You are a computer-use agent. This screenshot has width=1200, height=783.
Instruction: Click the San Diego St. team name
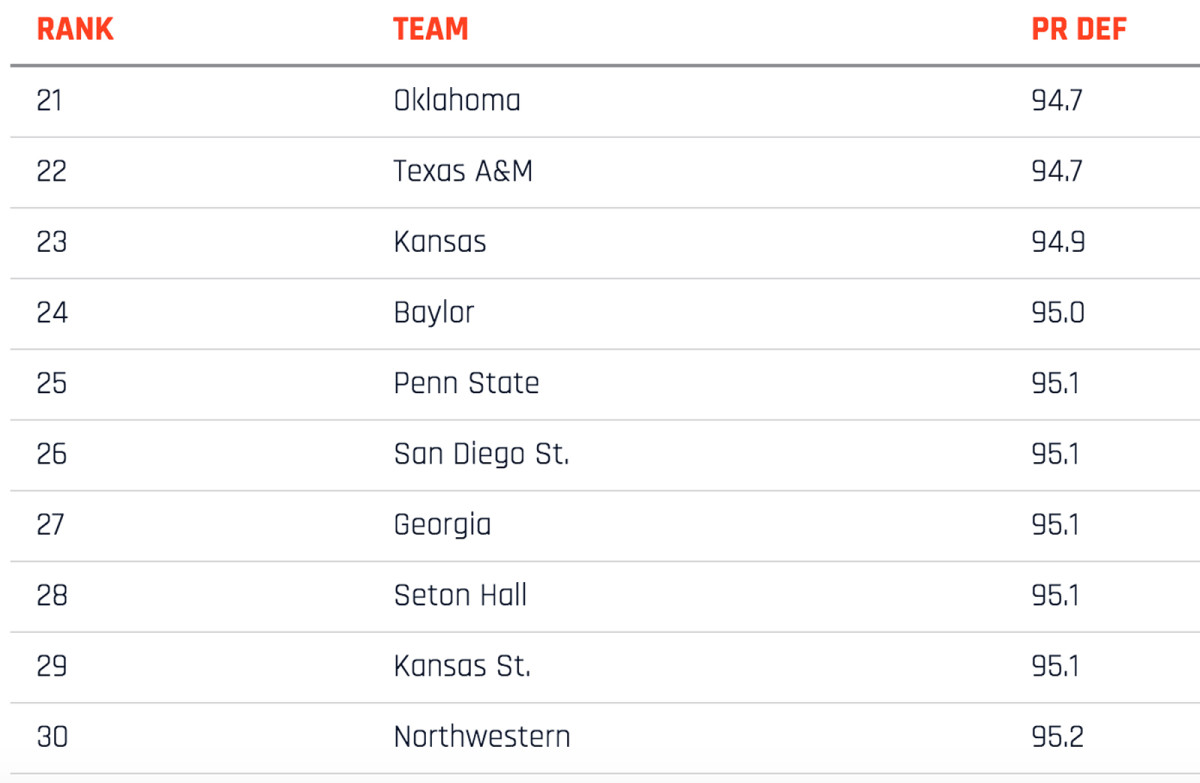[x=481, y=454]
